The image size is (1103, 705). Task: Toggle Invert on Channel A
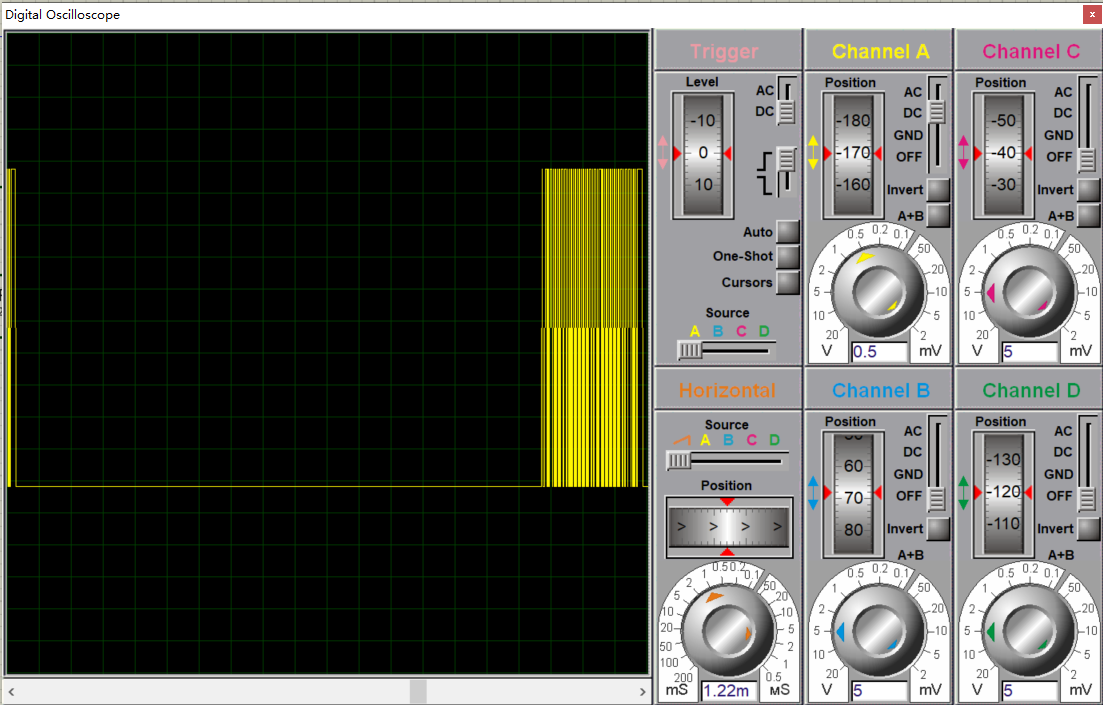[x=936, y=189]
